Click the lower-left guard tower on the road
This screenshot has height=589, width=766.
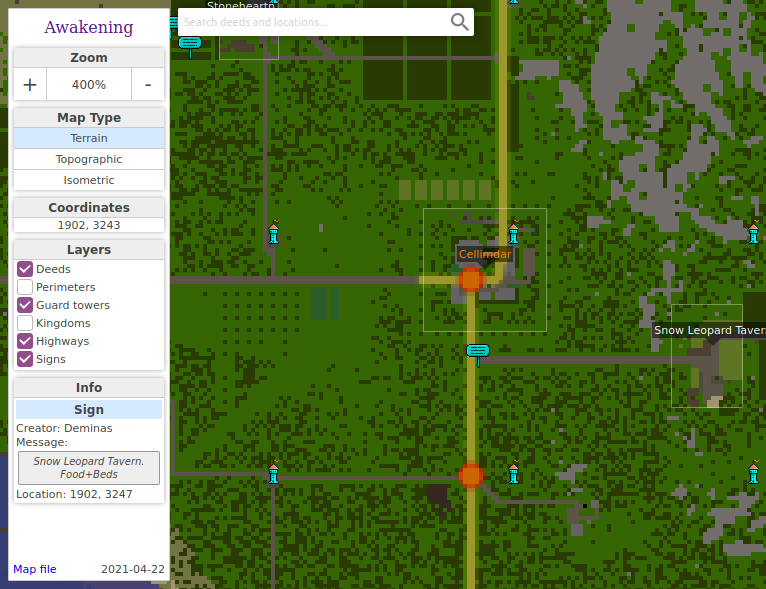(x=274, y=472)
